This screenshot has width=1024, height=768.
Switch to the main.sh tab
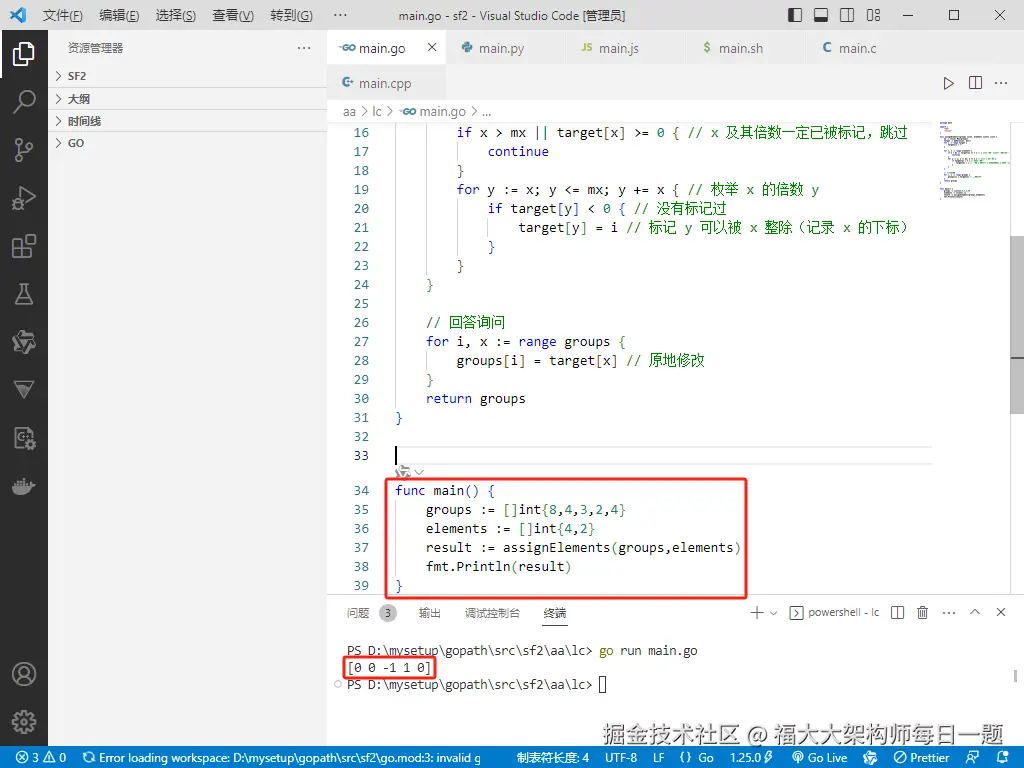tap(740, 48)
